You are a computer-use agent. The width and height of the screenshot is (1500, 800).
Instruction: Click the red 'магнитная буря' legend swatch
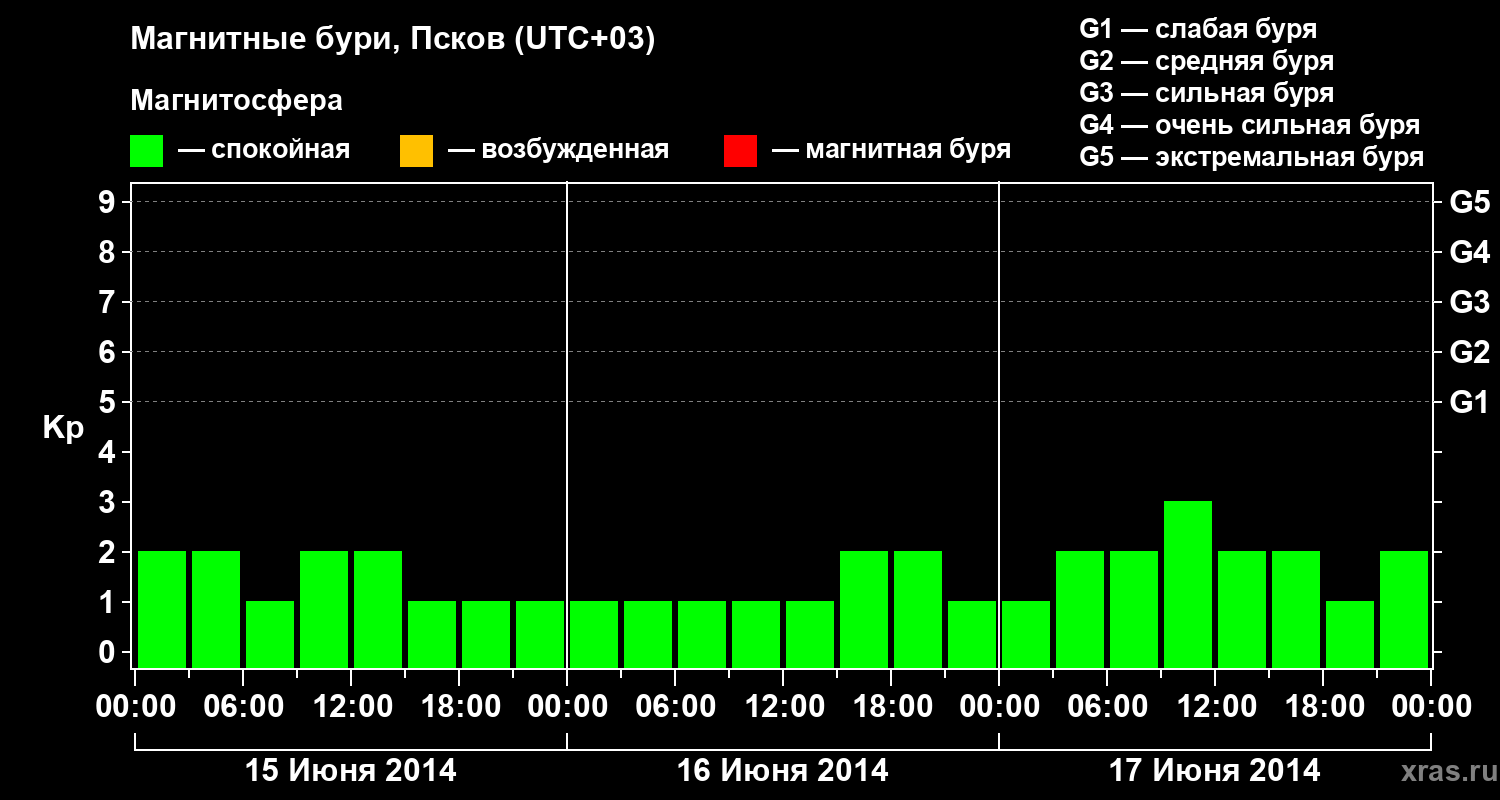[740, 151]
